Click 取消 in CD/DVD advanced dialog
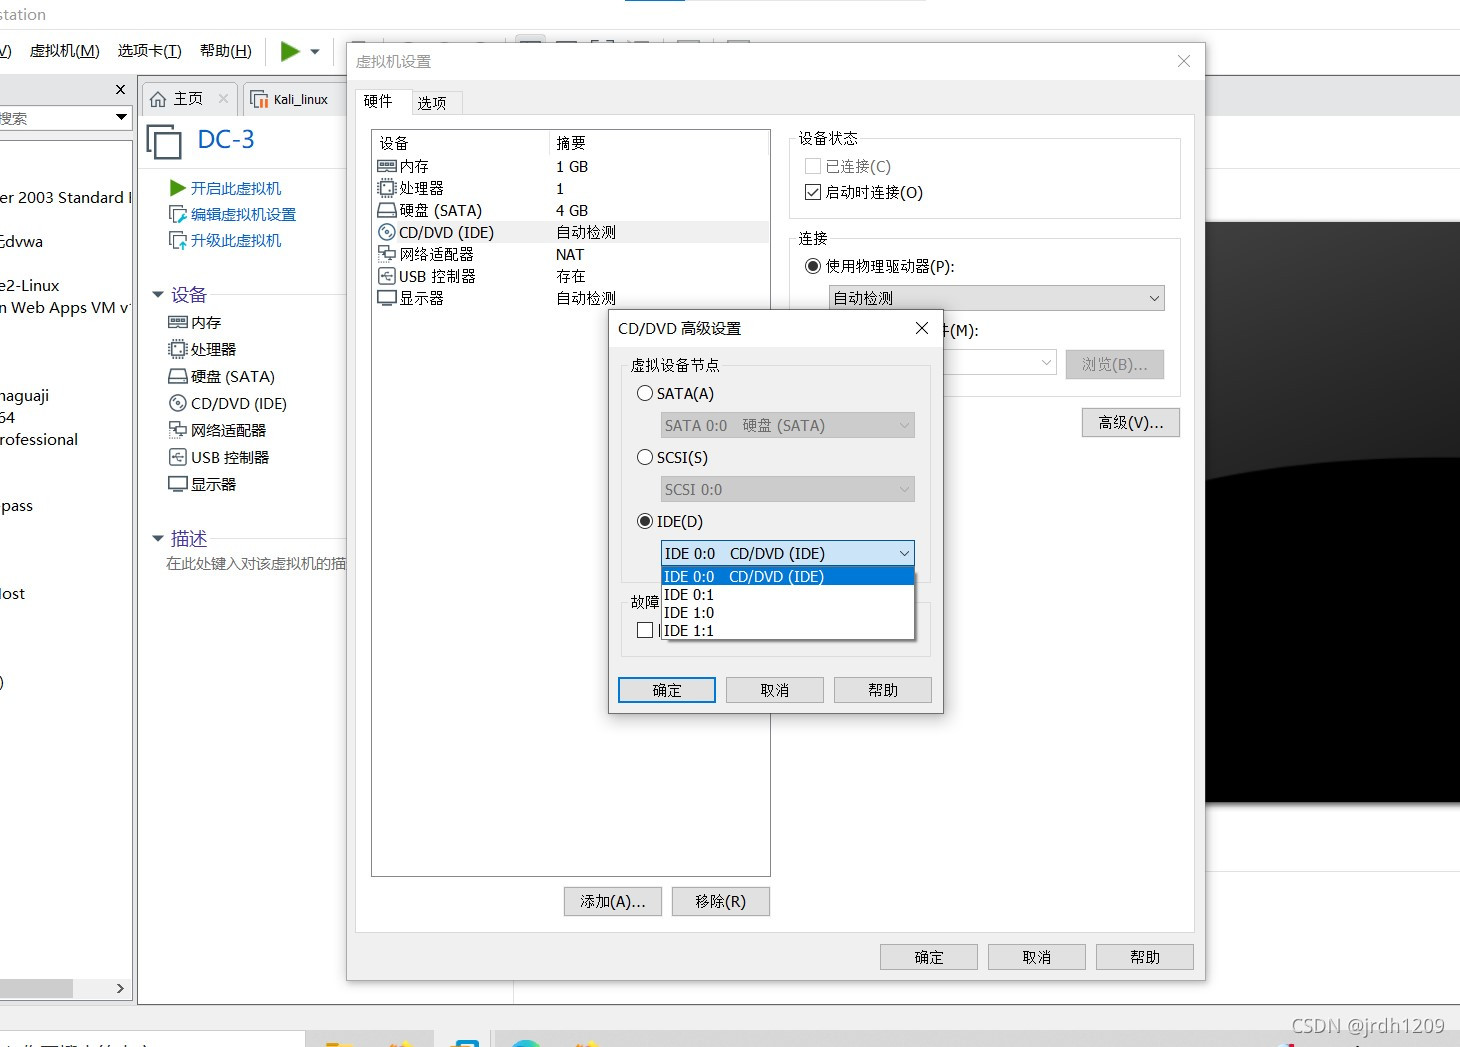This screenshot has width=1460, height=1047. click(775, 690)
